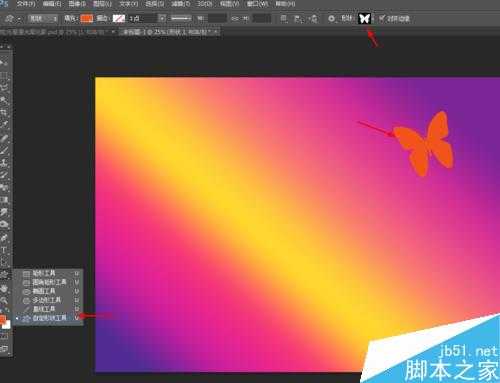Choose 多边形工具 in the shape flyout
The image size is (500, 383).
(x=49, y=300)
